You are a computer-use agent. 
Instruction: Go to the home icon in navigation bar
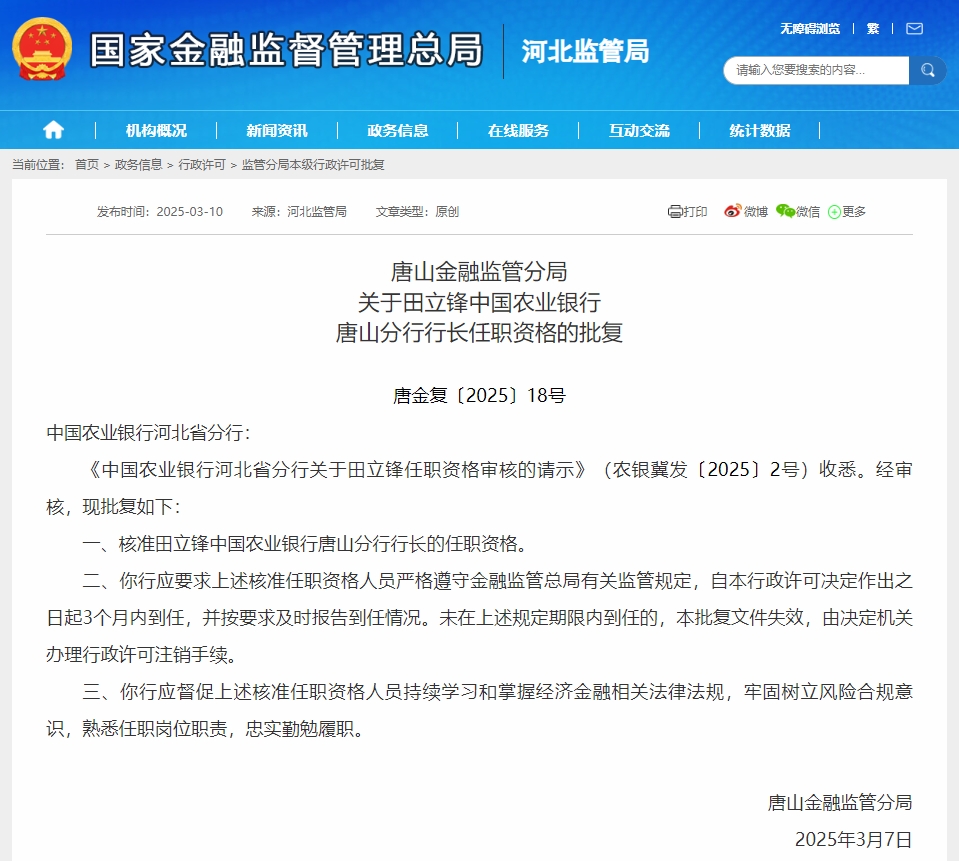pos(53,130)
